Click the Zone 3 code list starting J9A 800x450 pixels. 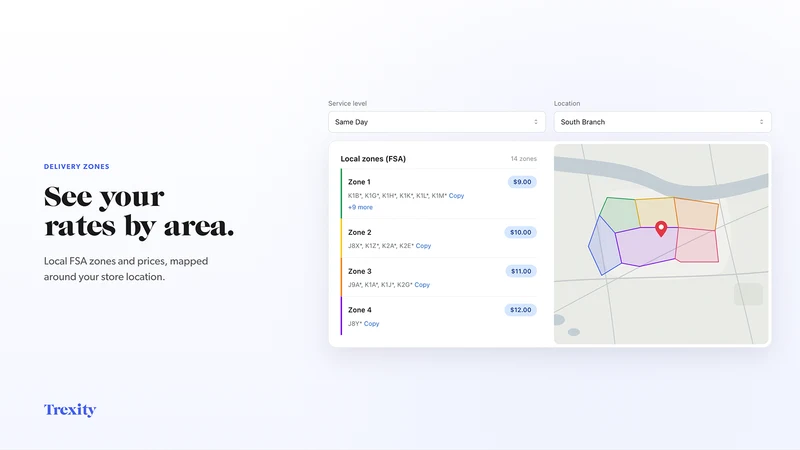[380, 285]
